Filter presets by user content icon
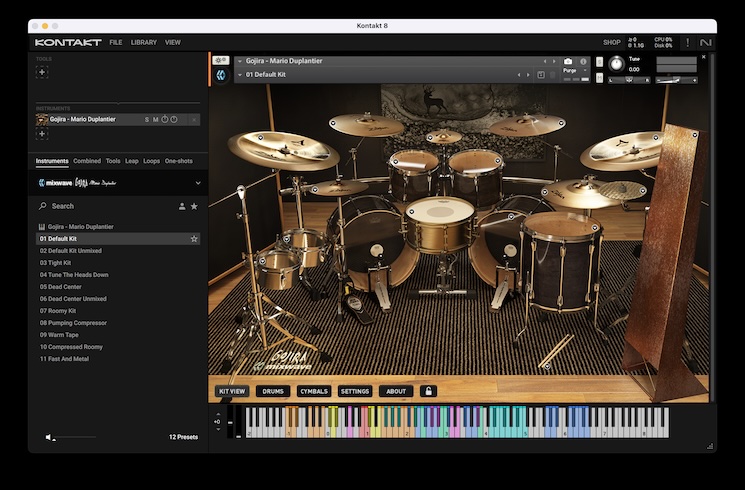This screenshot has height=490, width=745. click(x=182, y=206)
